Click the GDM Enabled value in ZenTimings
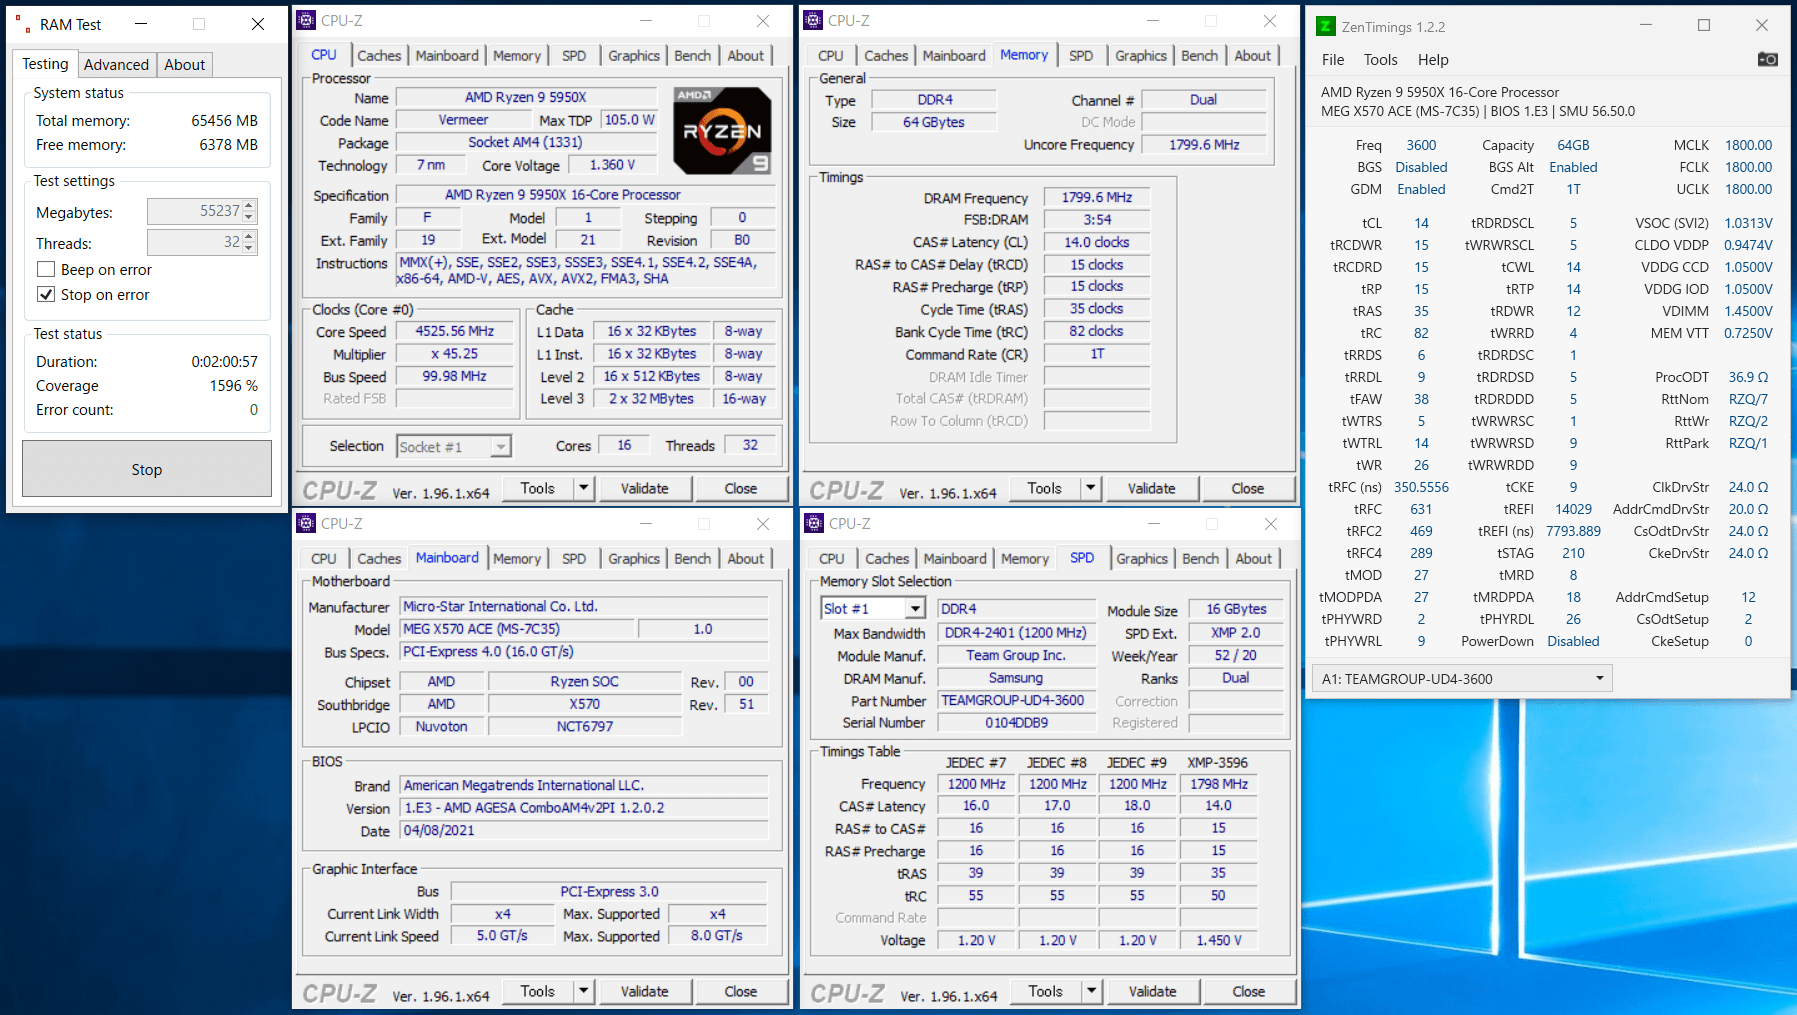1797x1015 pixels. 1421,189
